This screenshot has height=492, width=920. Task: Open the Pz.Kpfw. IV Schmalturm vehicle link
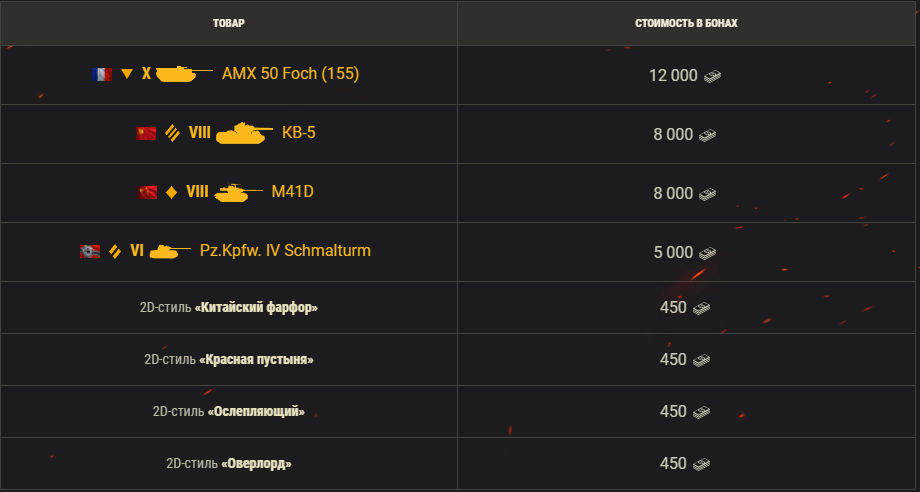coord(285,250)
